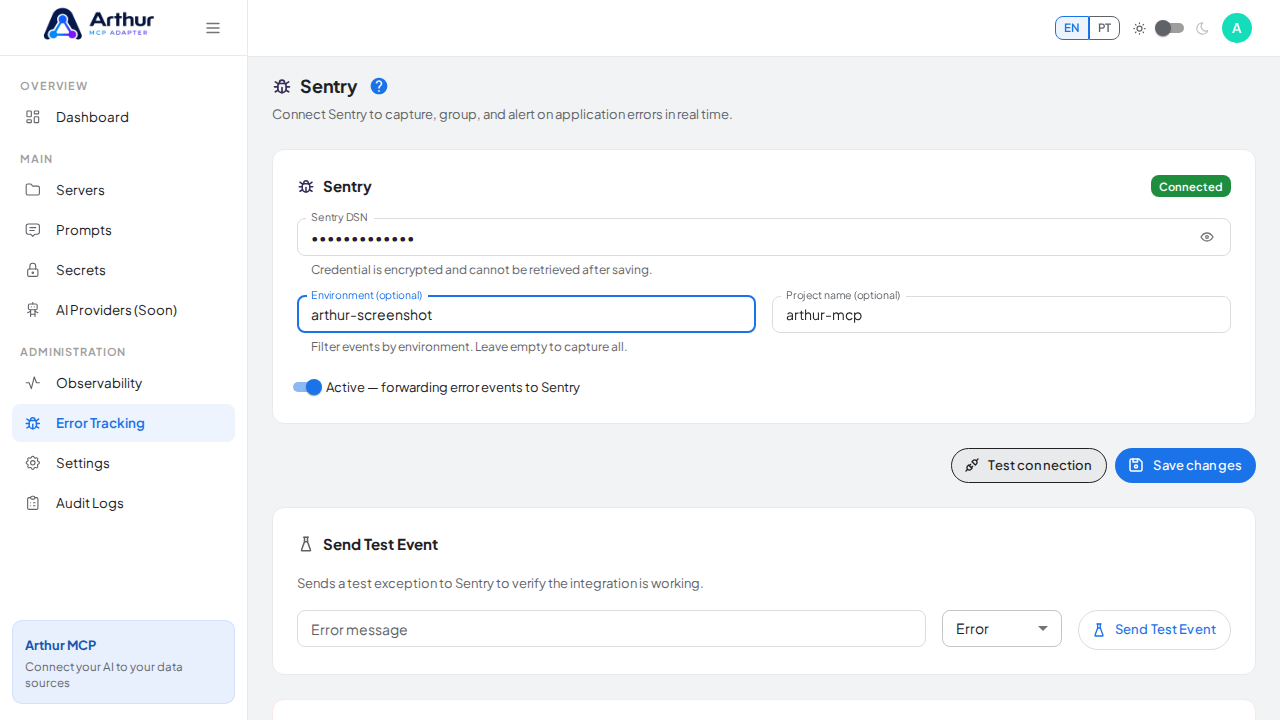The height and width of the screenshot is (720, 1280).
Task: Open the Error severity dropdown
Action: [x=1002, y=629]
